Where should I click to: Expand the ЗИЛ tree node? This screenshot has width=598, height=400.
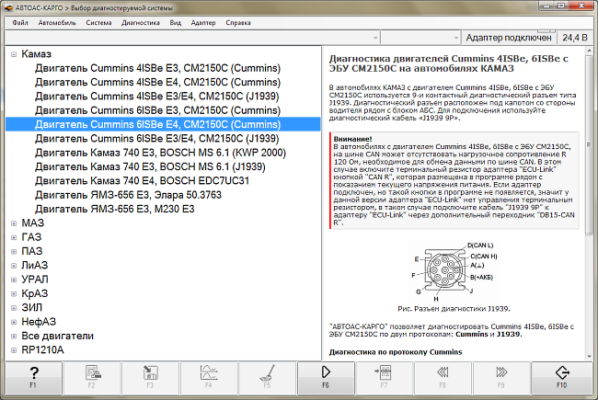(x=14, y=308)
